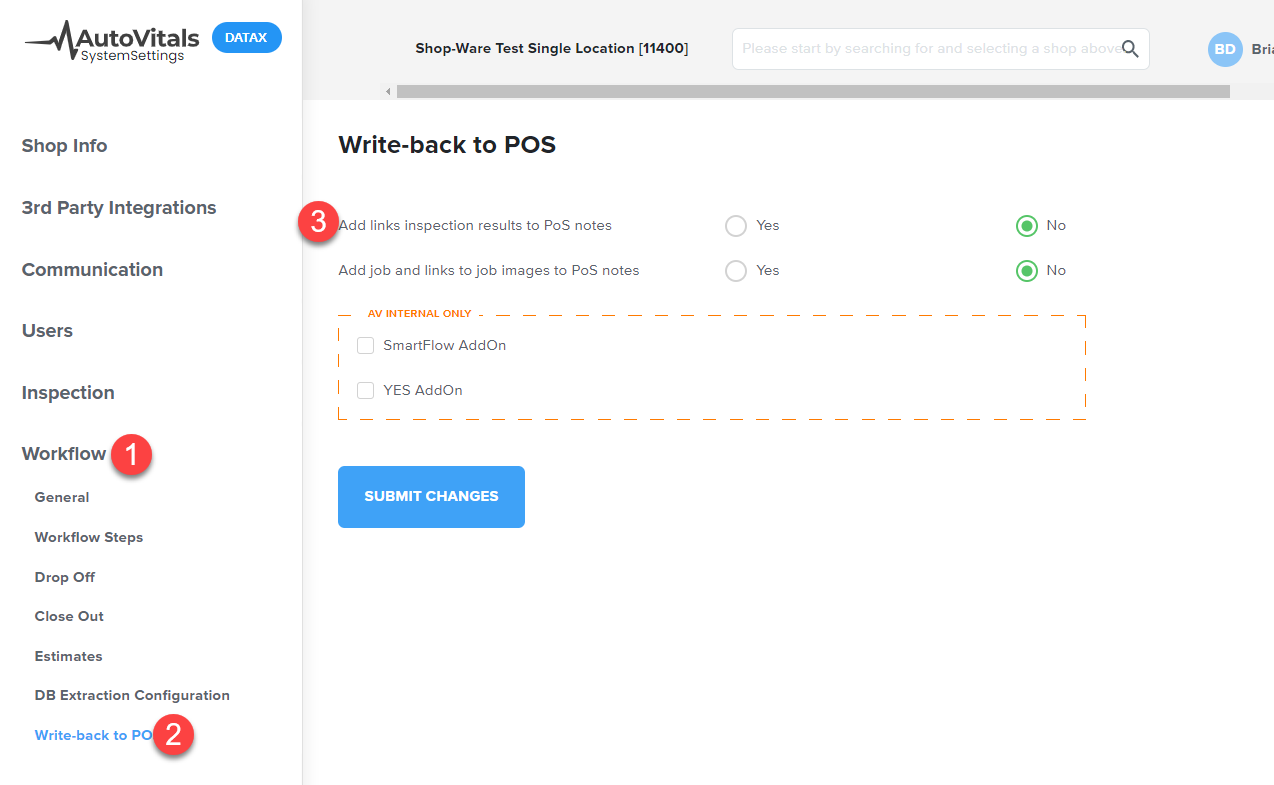Enable the YES AddOn checkbox
1274x785 pixels.
pos(366,391)
